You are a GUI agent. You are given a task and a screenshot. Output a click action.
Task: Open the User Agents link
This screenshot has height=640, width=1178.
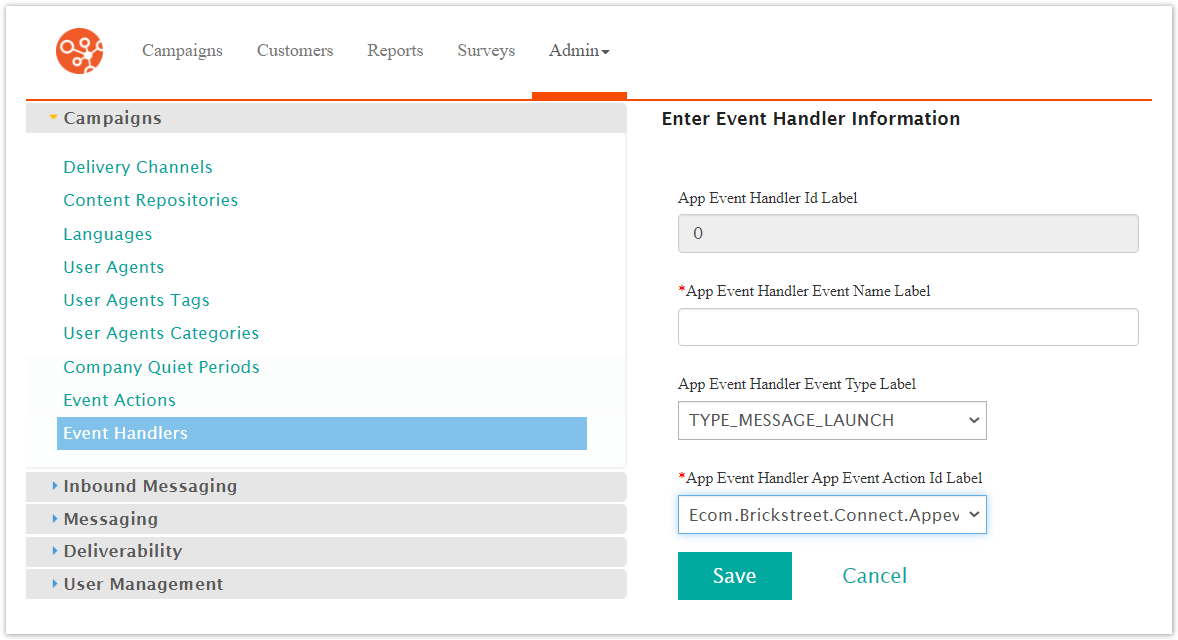point(113,267)
